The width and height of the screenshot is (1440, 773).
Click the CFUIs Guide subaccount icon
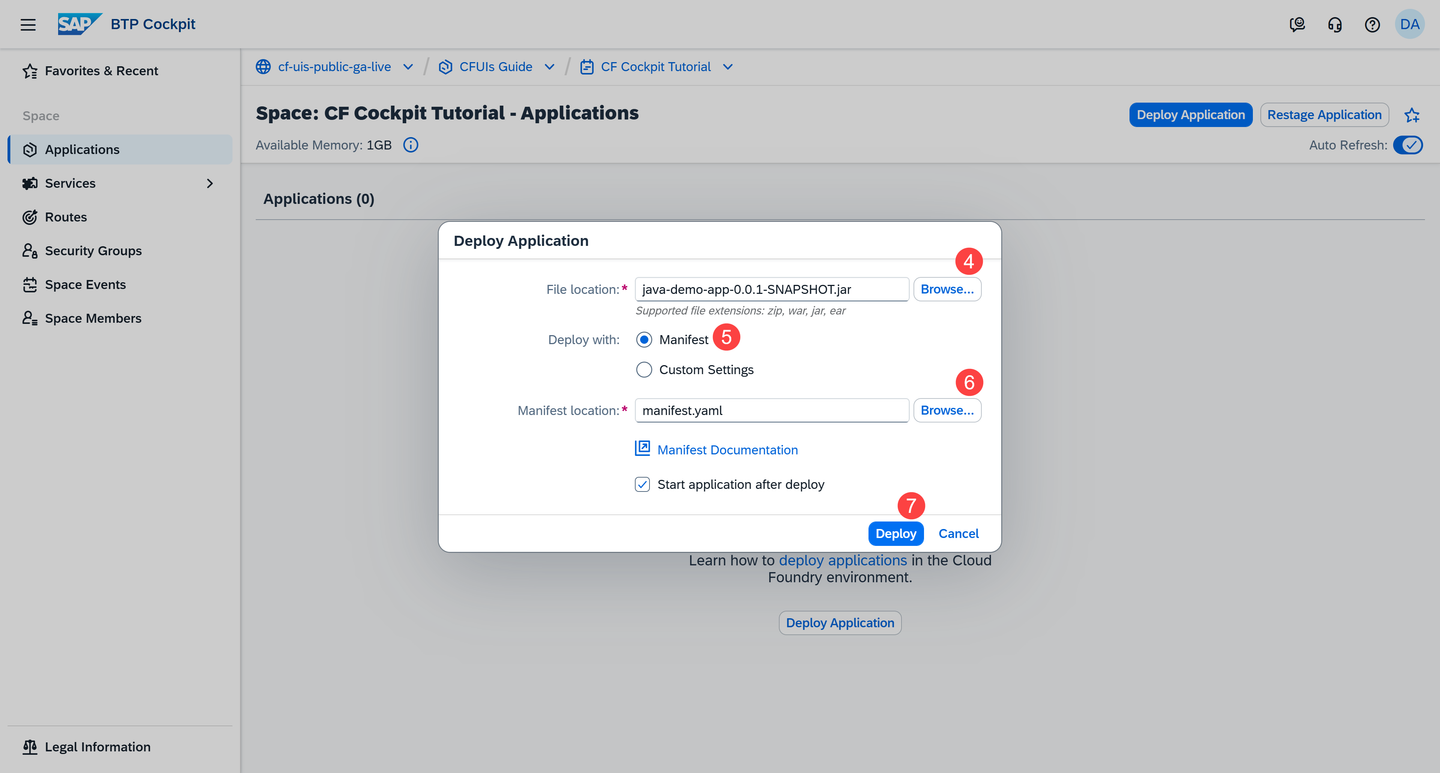(445, 67)
